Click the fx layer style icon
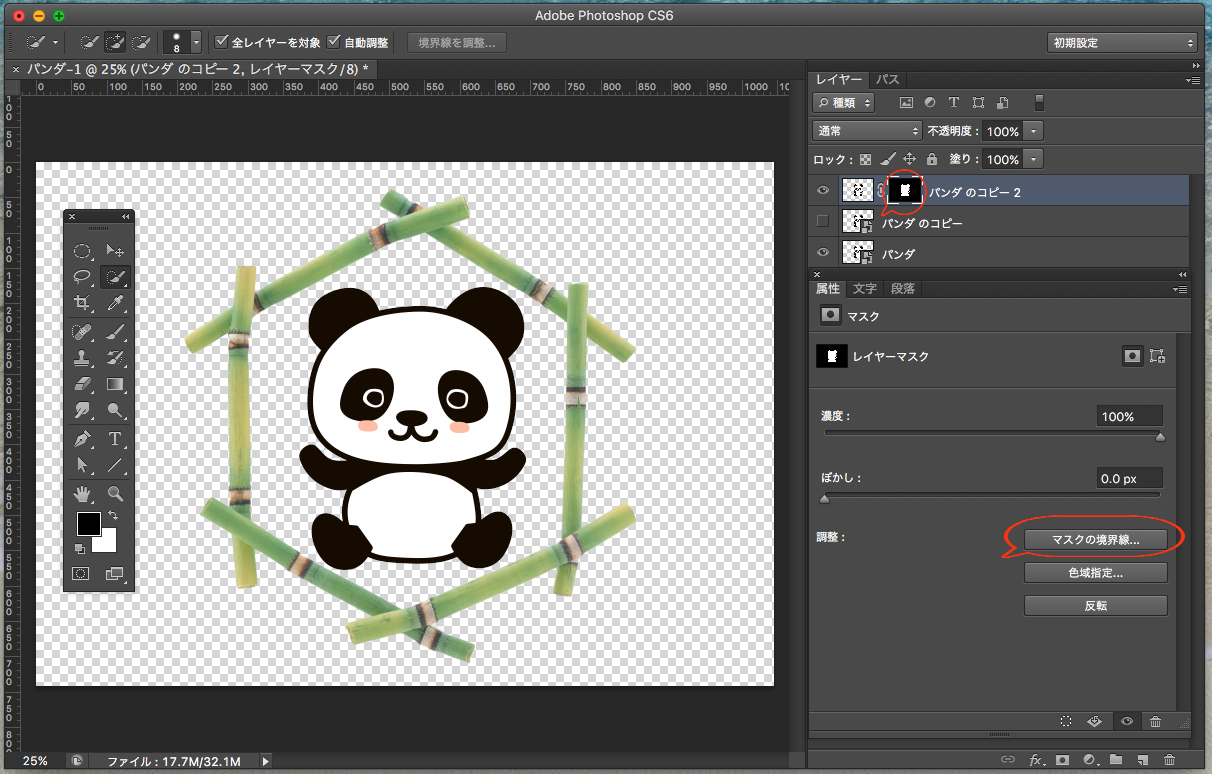The width and height of the screenshot is (1212, 774). [1037, 760]
